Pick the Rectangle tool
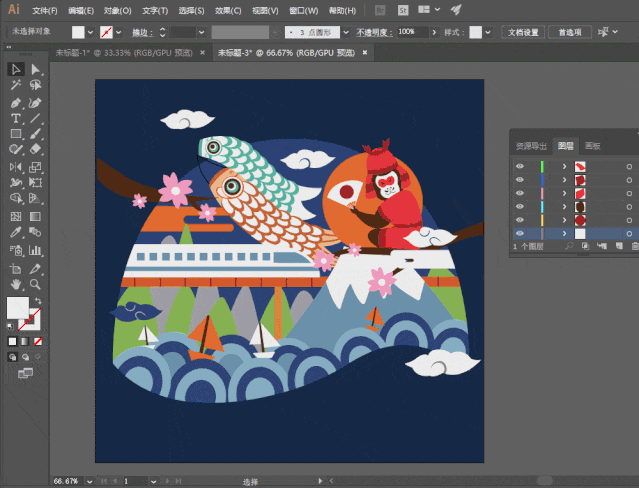Viewport: 639px width, 488px height. coord(16,133)
